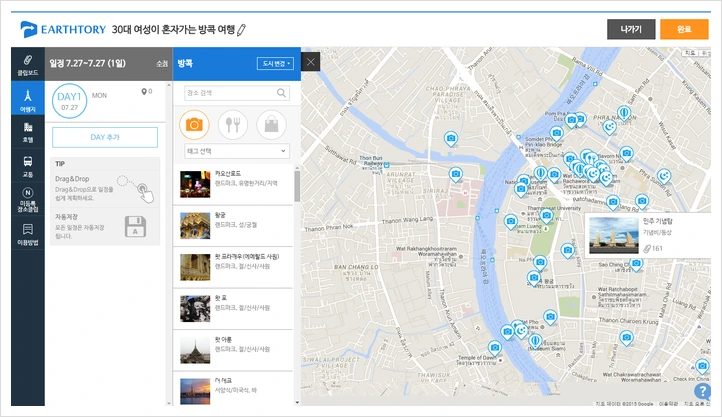Click the floppy disk 자동저장 icon

coord(135,227)
